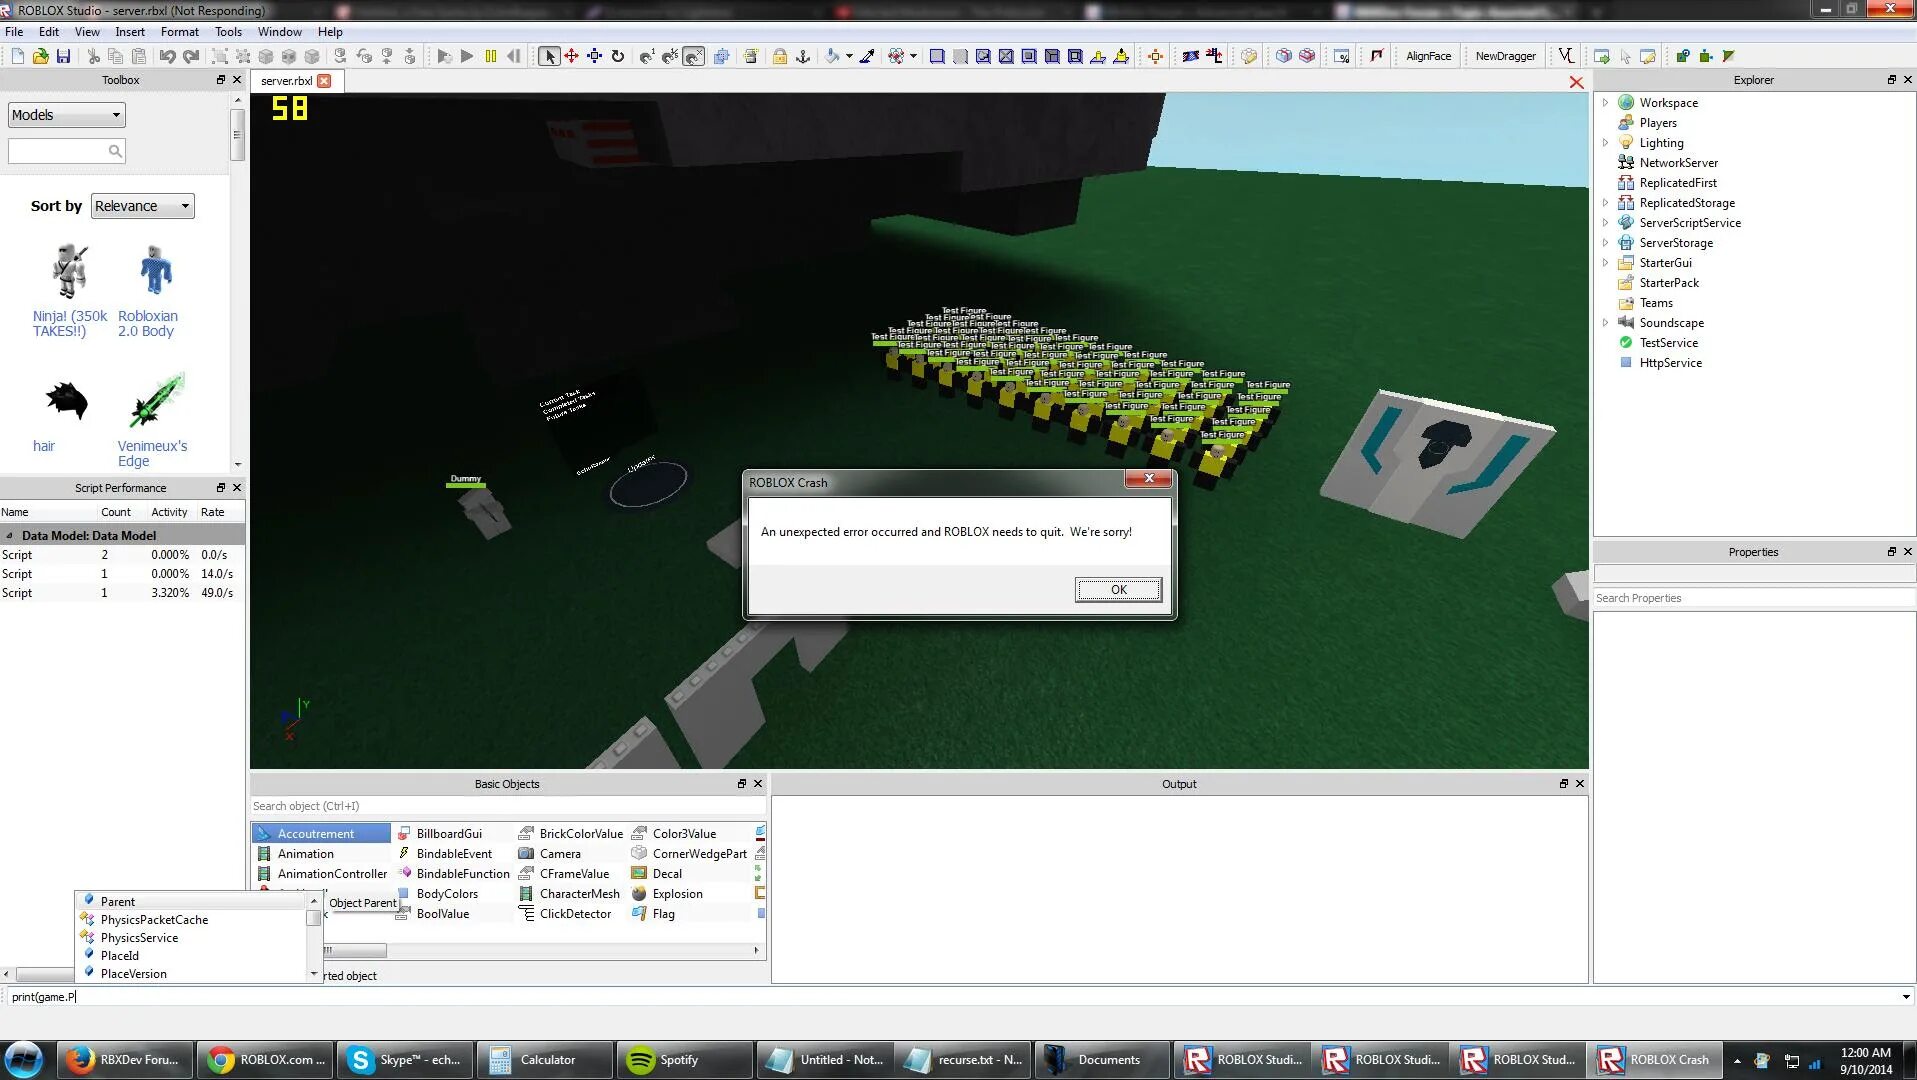Open the Insert menu
The width and height of the screenshot is (1917, 1080).
[x=130, y=32]
